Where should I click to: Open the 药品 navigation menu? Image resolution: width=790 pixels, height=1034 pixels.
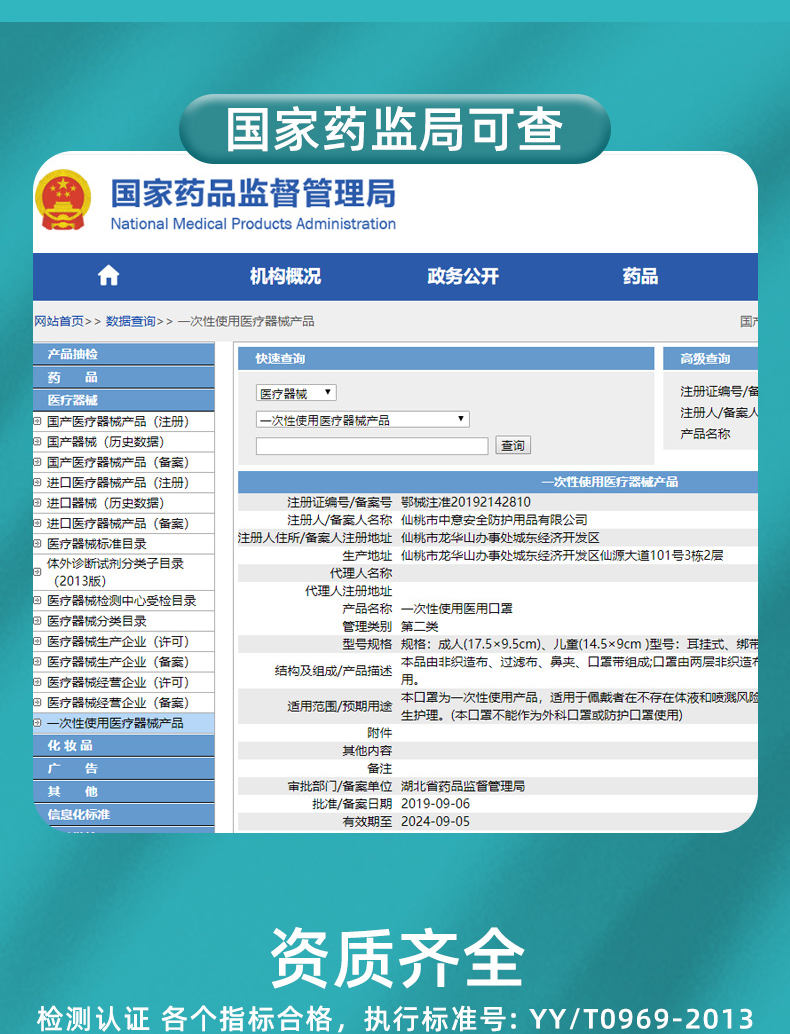tap(640, 276)
